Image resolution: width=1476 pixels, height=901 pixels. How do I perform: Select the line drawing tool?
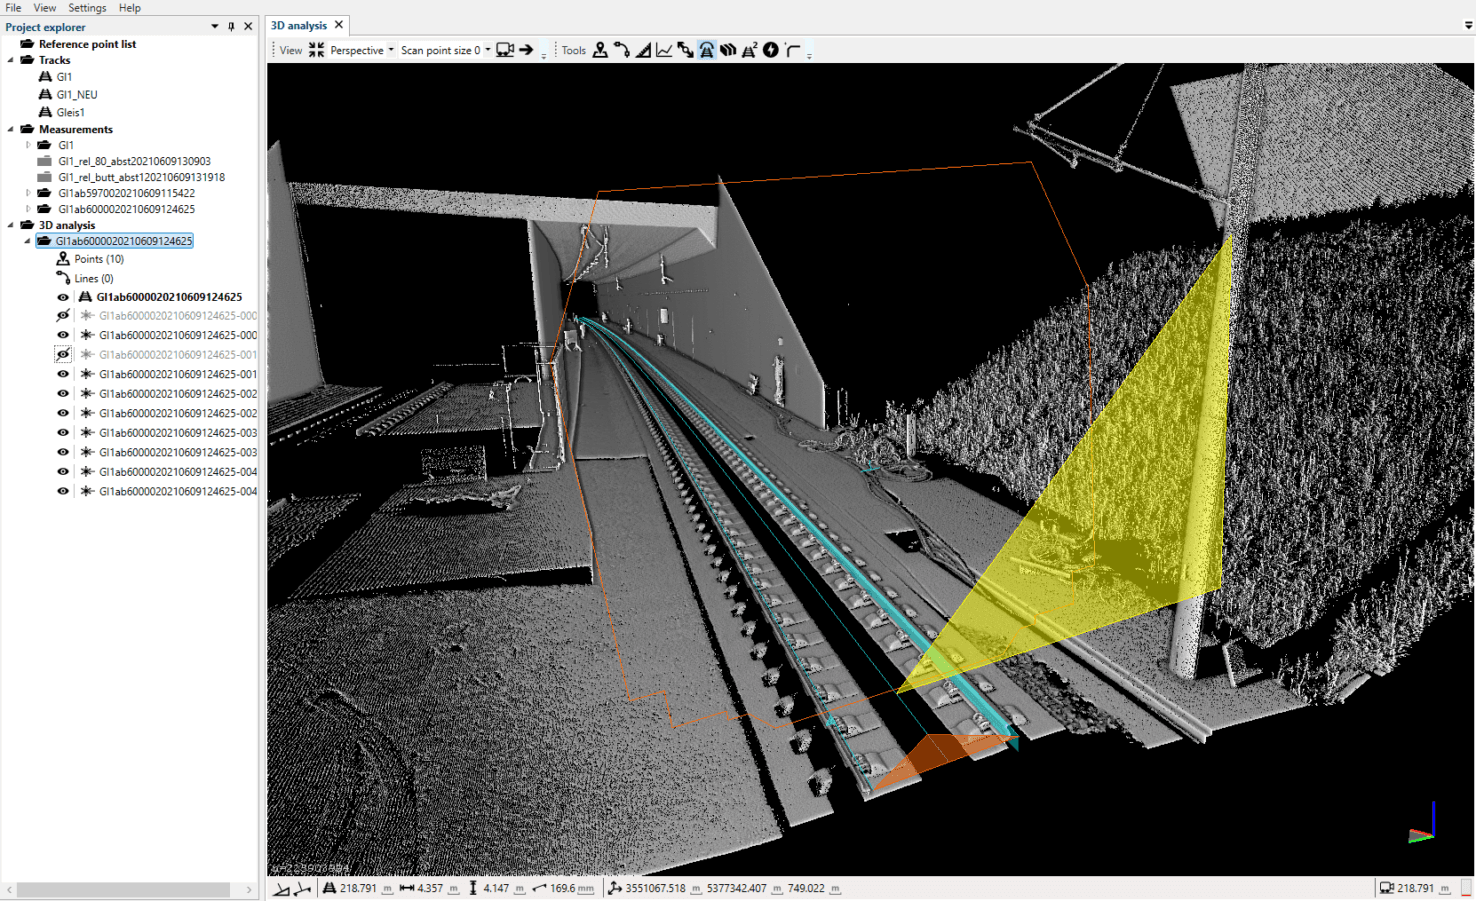coord(622,50)
